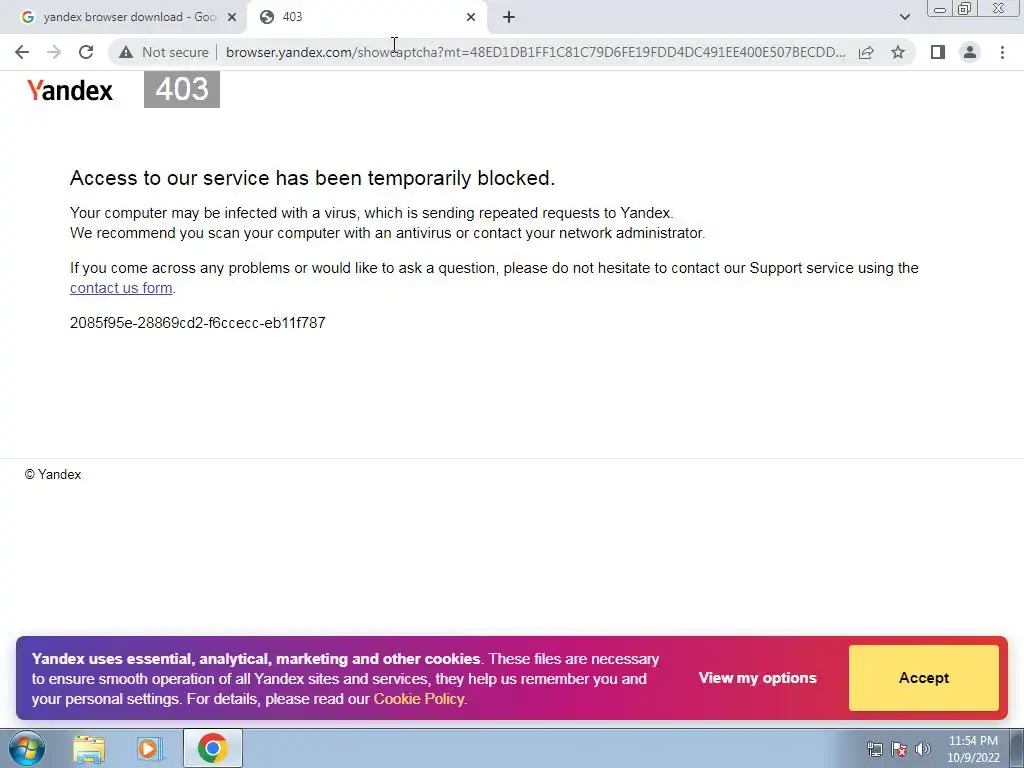Open Action Center flag icon

(899, 749)
